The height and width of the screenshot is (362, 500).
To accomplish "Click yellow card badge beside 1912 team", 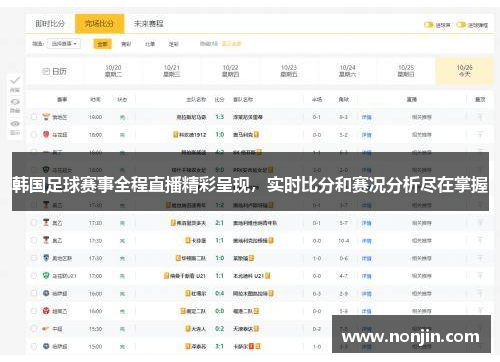I will tap(176, 134).
